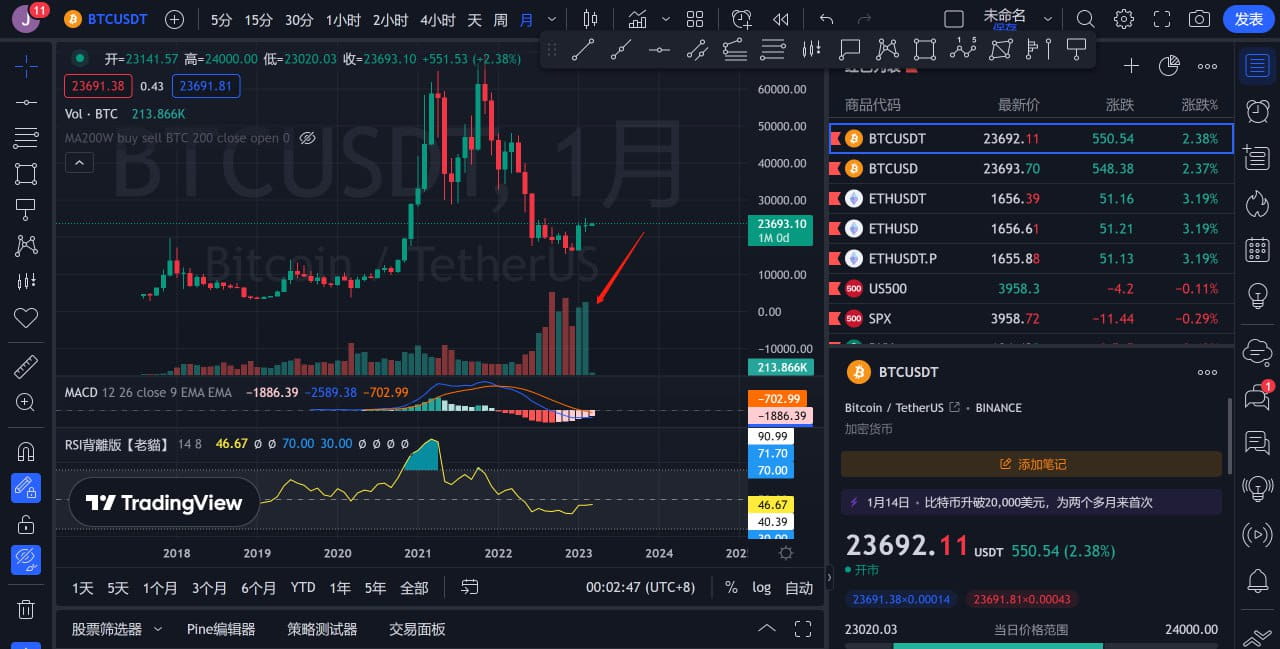Create an alert with the alarm-plus icon
The height and width of the screenshot is (649, 1280).
741,19
